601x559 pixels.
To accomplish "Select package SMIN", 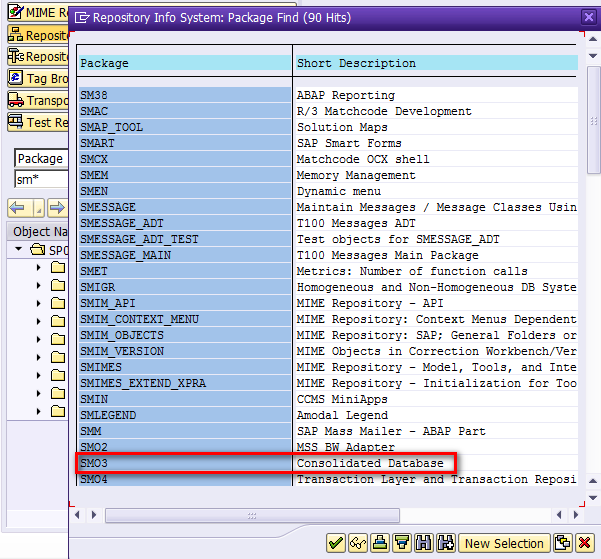I will point(185,399).
